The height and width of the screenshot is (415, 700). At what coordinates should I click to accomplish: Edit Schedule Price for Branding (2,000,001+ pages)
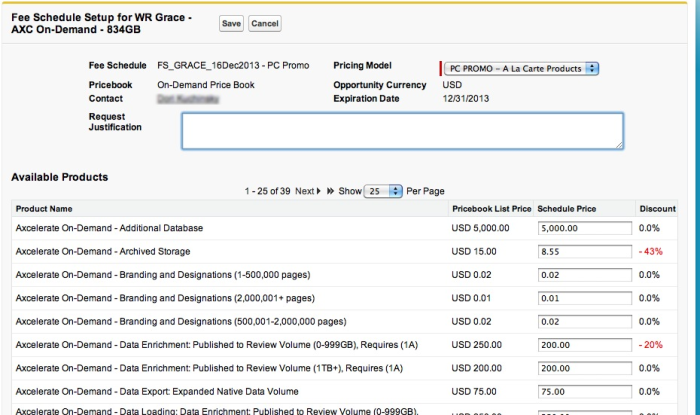tap(585, 298)
